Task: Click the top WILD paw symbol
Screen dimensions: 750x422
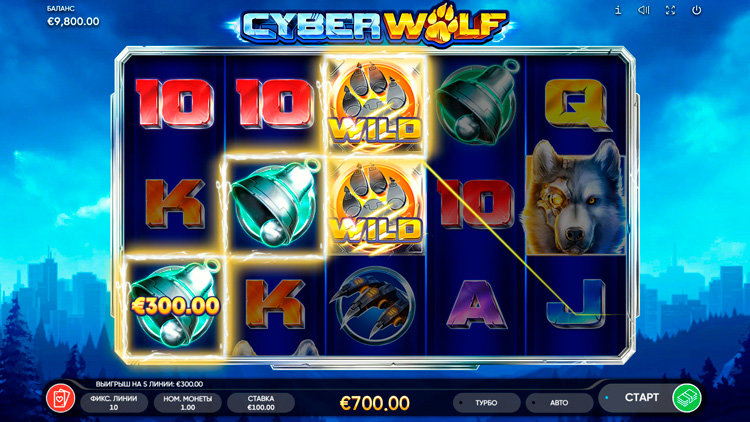Action: pos(375,105)
